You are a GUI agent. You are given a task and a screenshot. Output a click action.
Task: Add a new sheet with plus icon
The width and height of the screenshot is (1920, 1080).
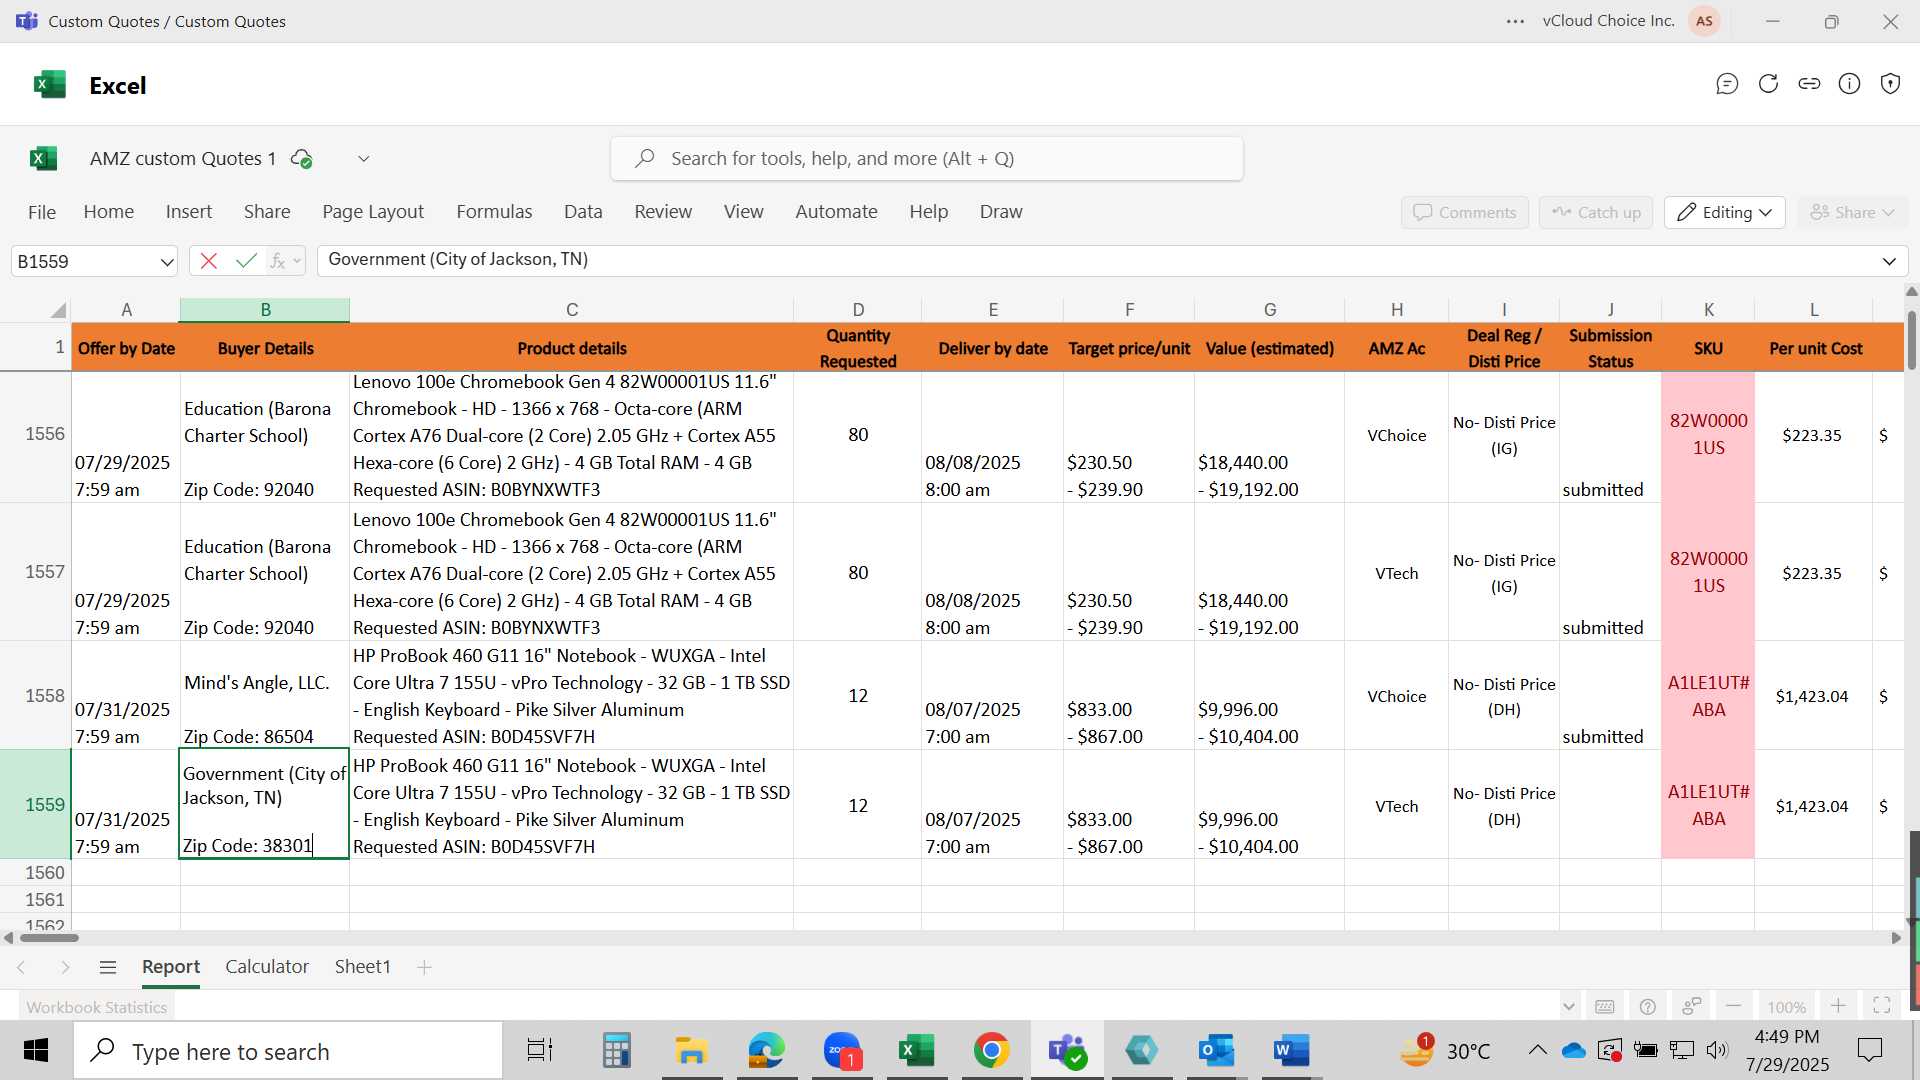424,967
